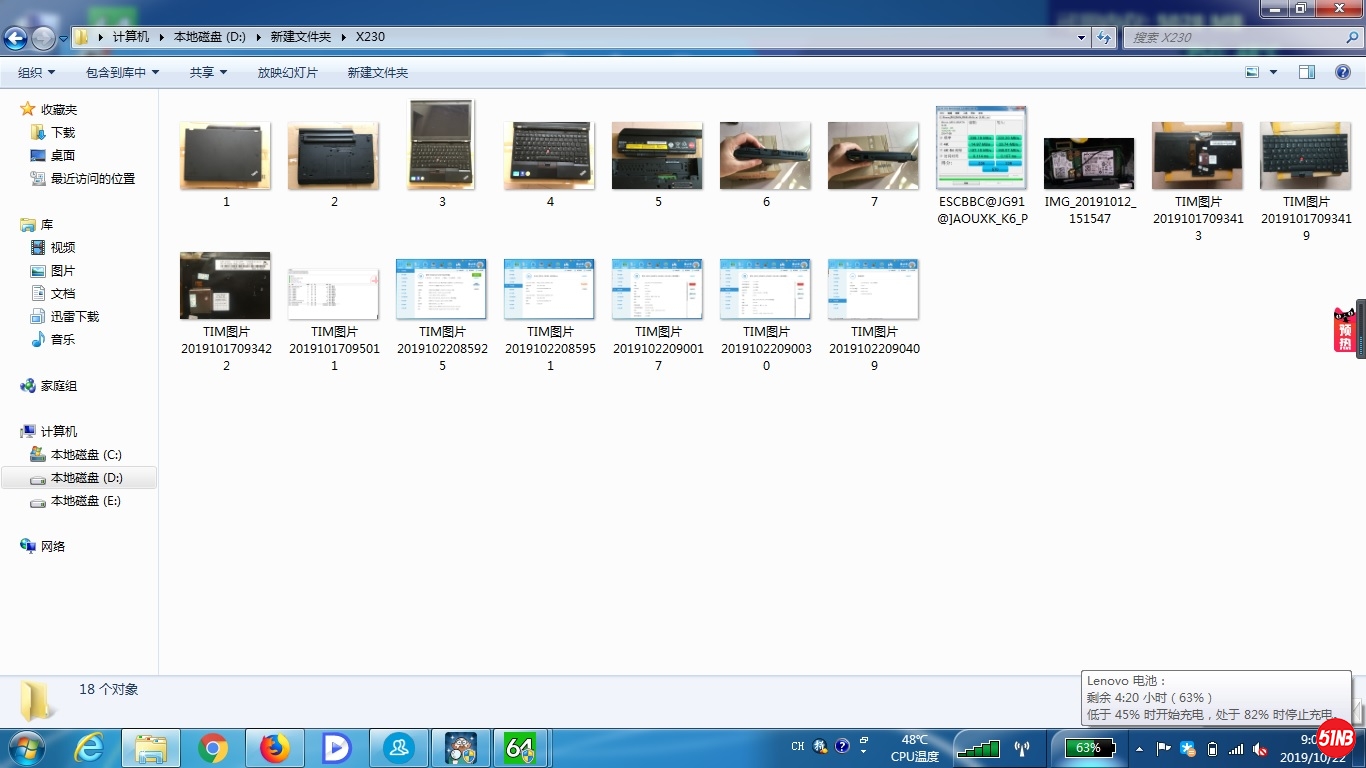Toggle the preview pane button
Screen dimensions: 1366x768
(1306, 72)
